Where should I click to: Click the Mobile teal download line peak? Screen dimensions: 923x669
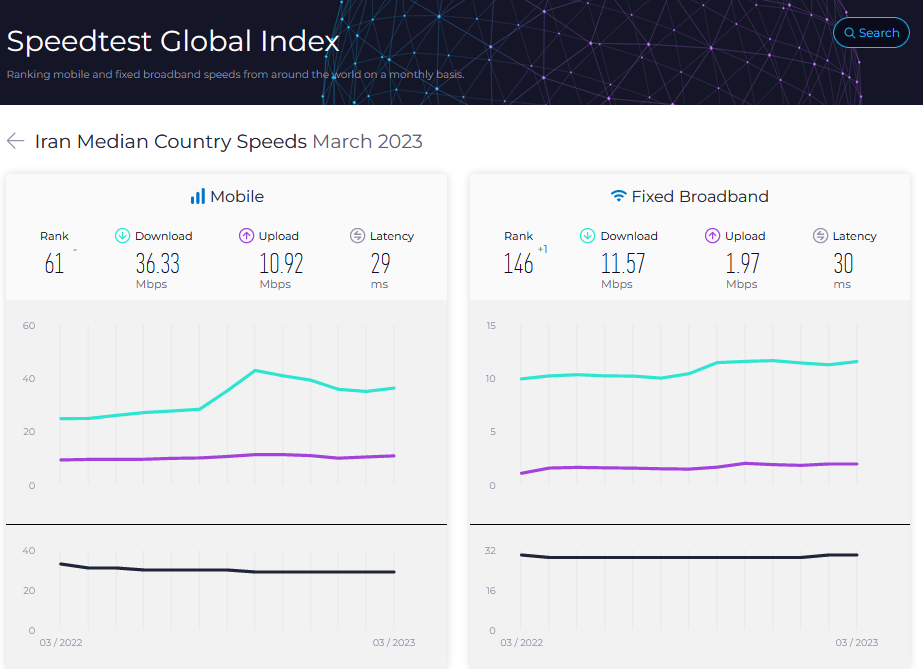256,371
